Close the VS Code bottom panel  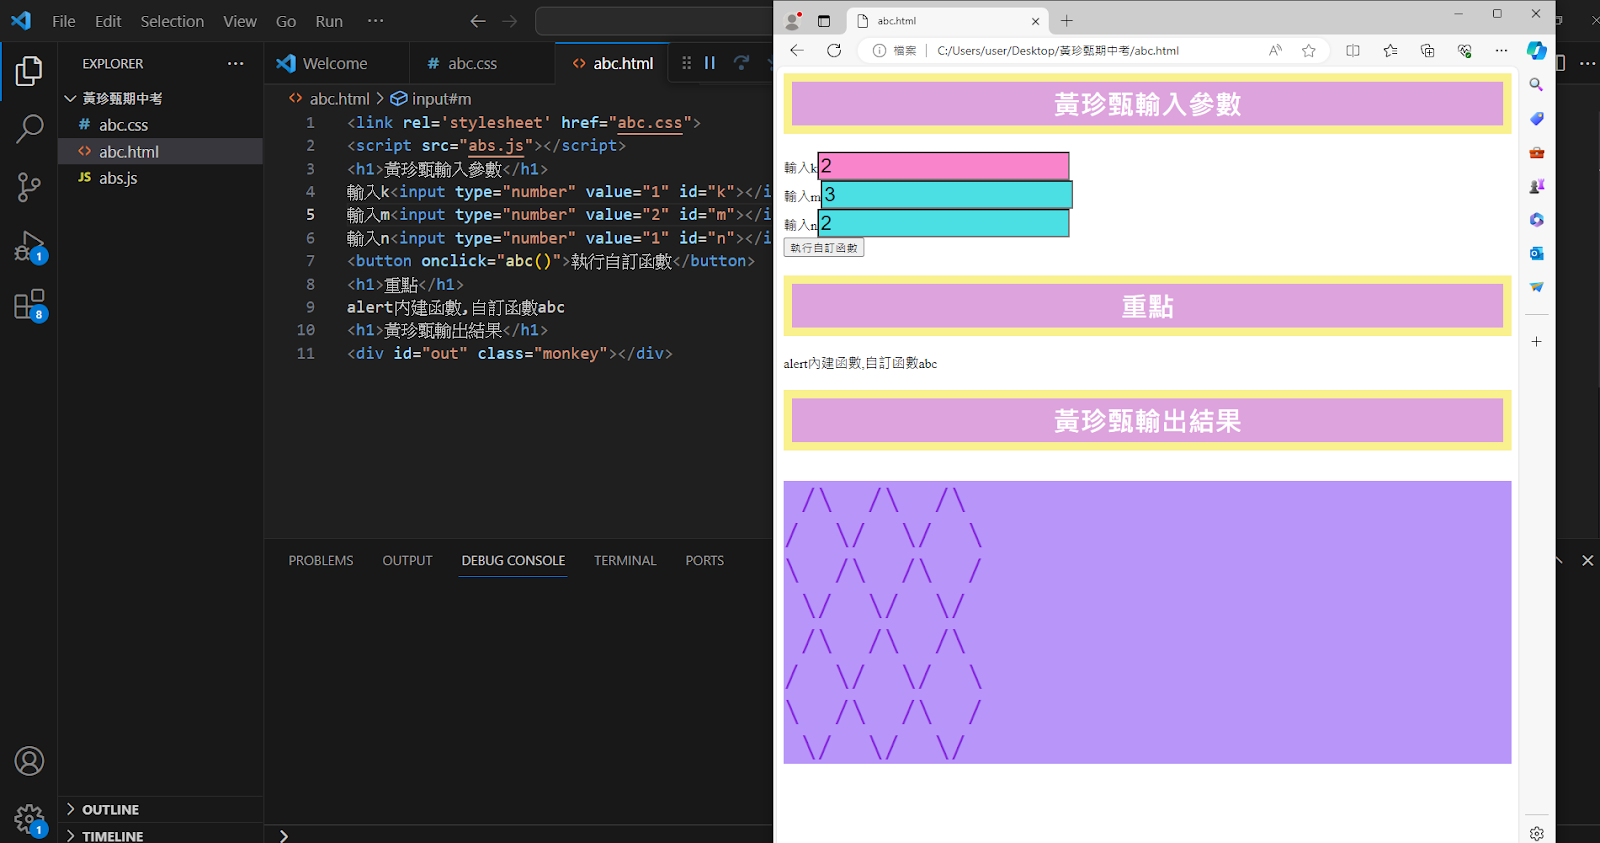(x=1588, y=561)
